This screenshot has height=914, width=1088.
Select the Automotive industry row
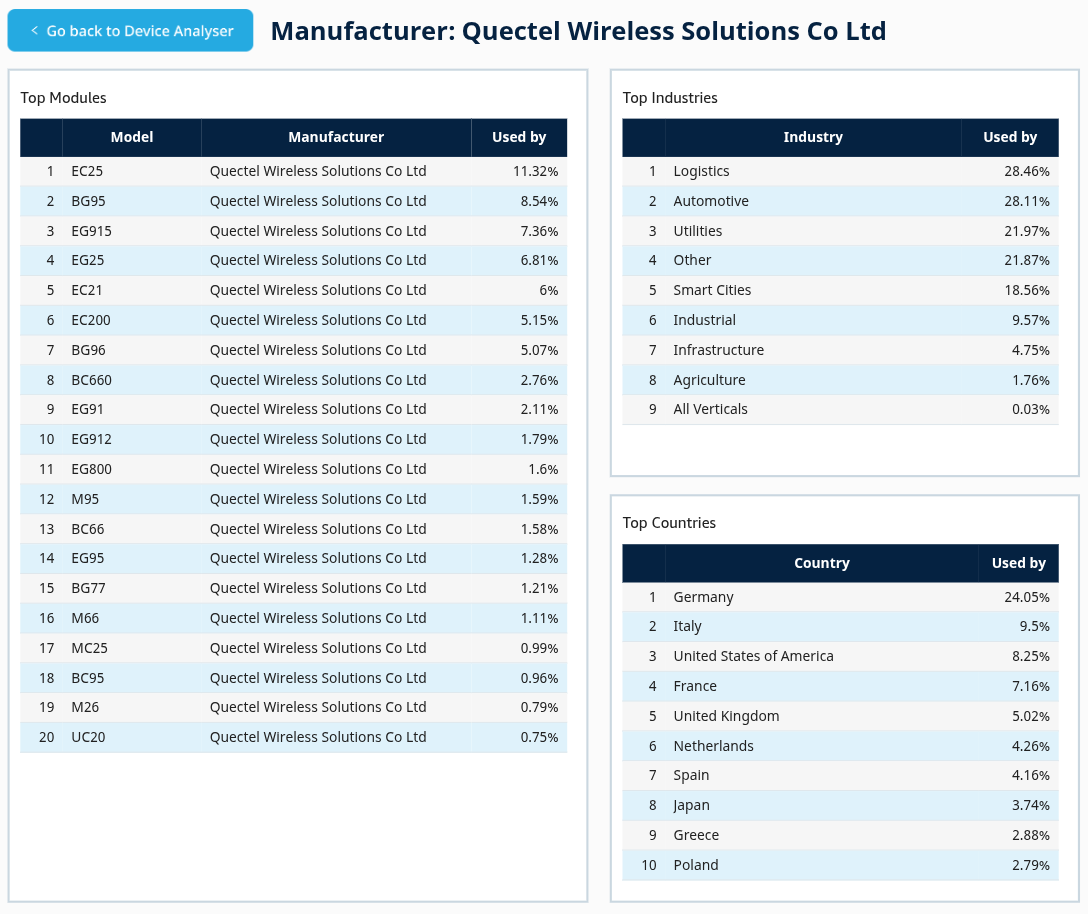pos(840,201)
